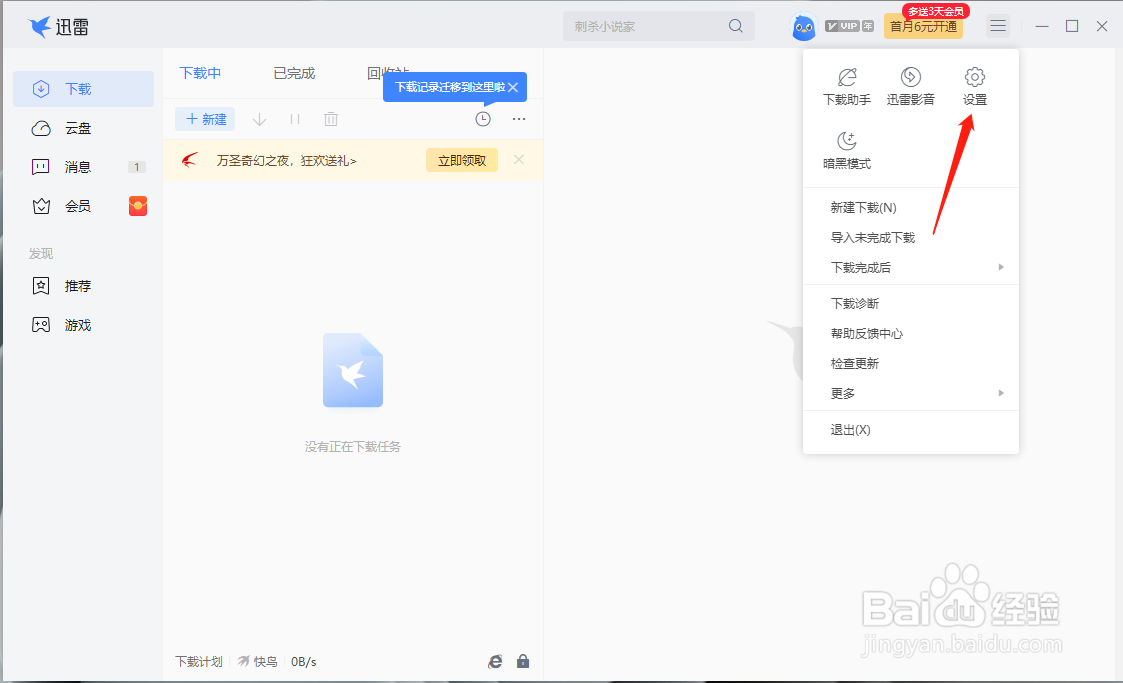Click the 0B/s speed indicator
This screenshot has width=1123, height=683.
(x=304, y=662)
